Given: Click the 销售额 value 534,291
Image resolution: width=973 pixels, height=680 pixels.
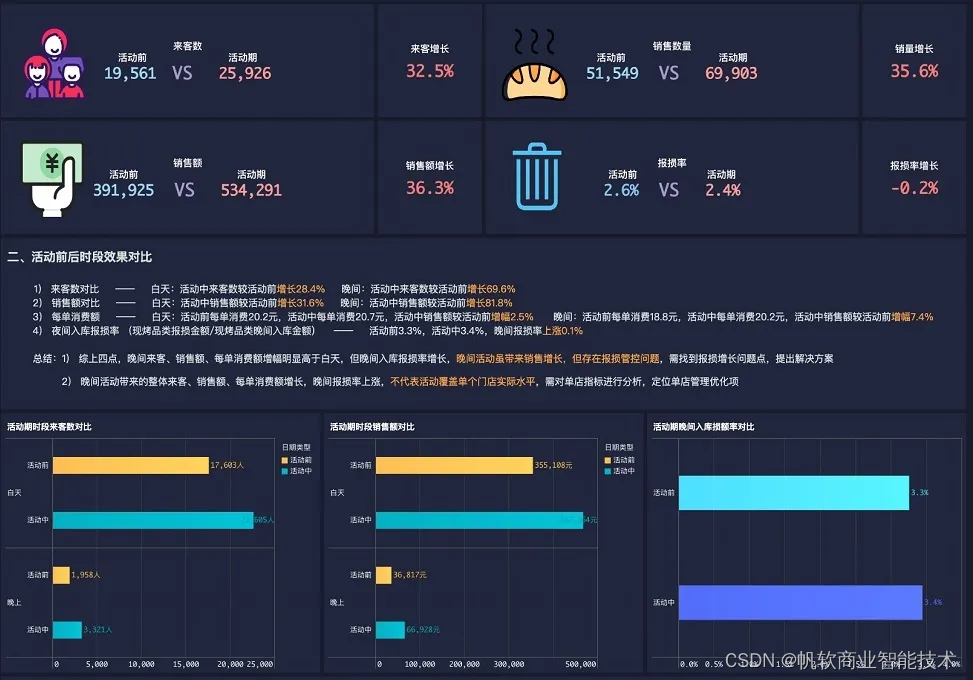Looking at the screenshot, I should click(x=251, y=190).
